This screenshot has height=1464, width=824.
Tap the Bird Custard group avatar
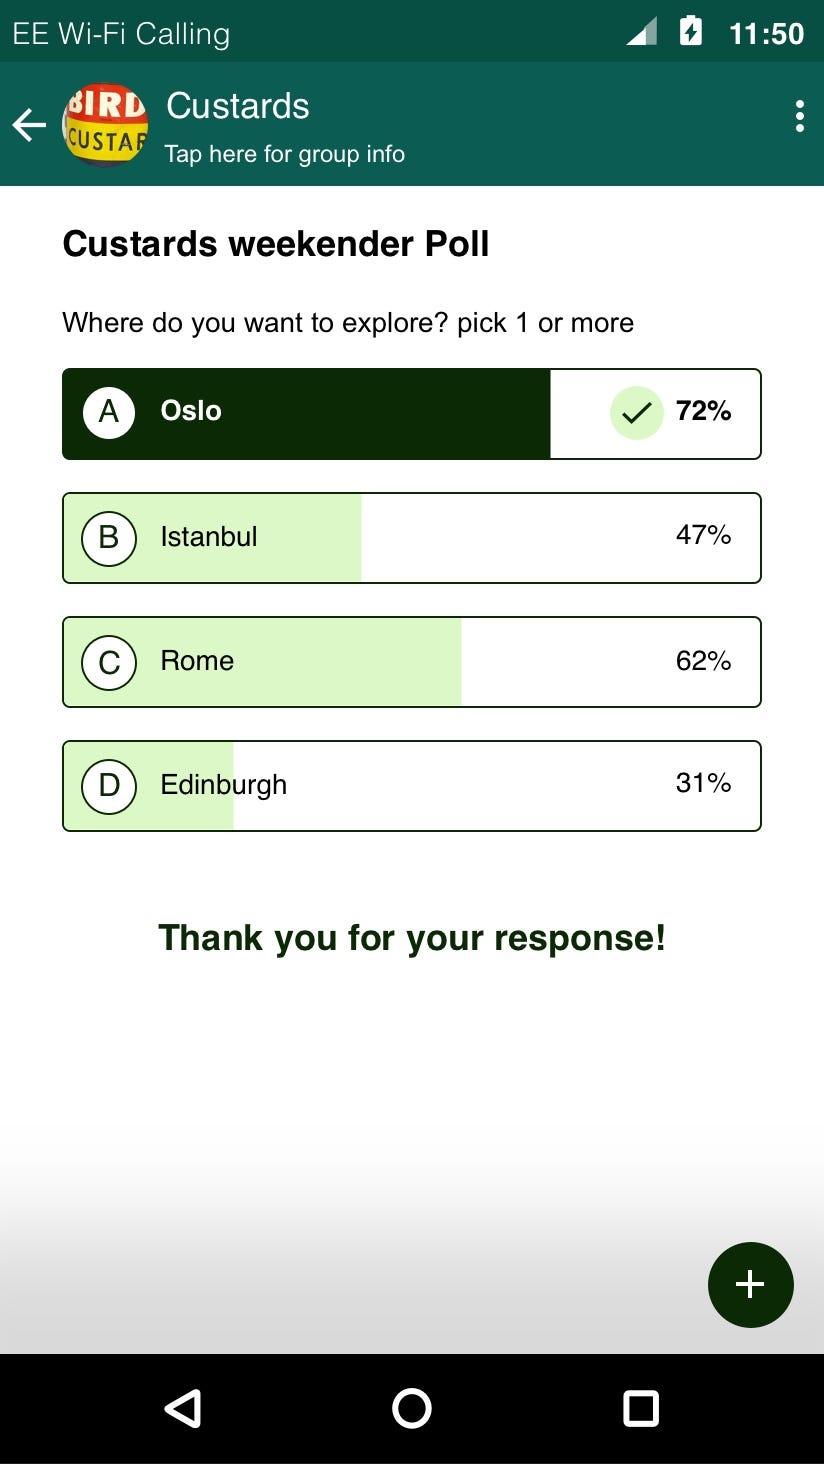105,124
